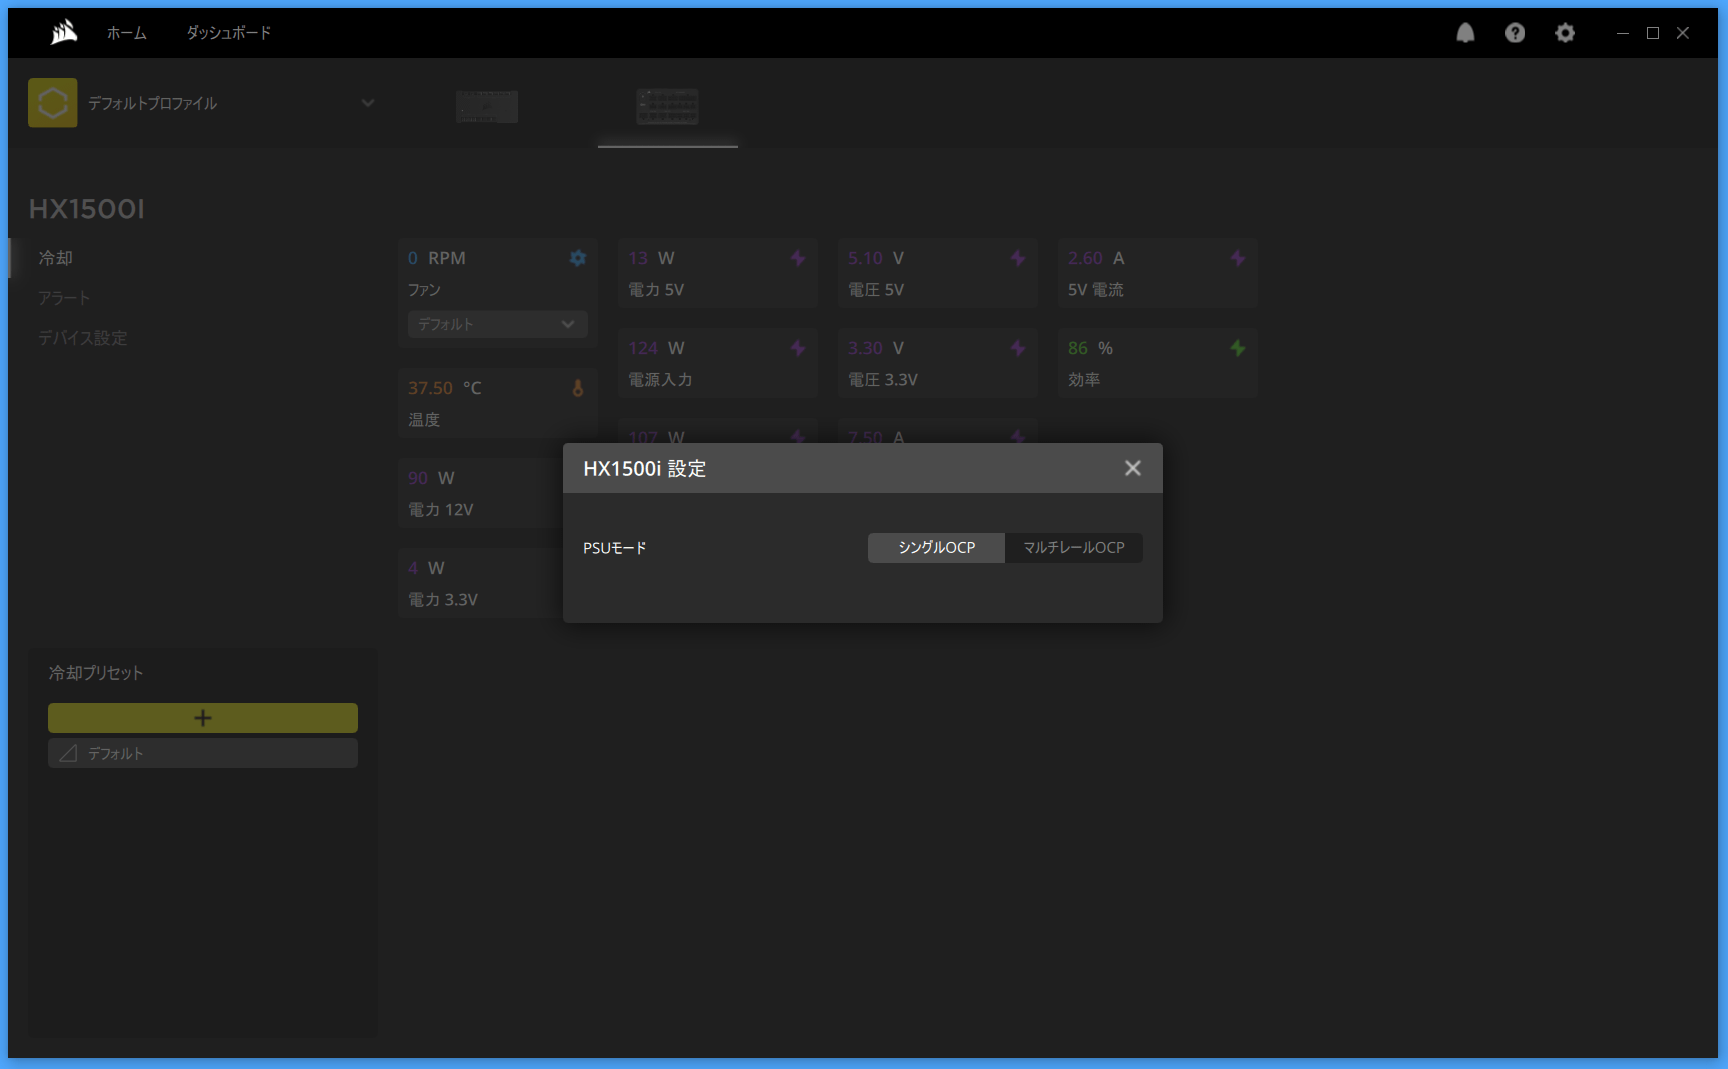Open the アラート sidebar section
Image resolution: width=1728 pixels, height=1069 pixels.
click(x=64, y=298)
